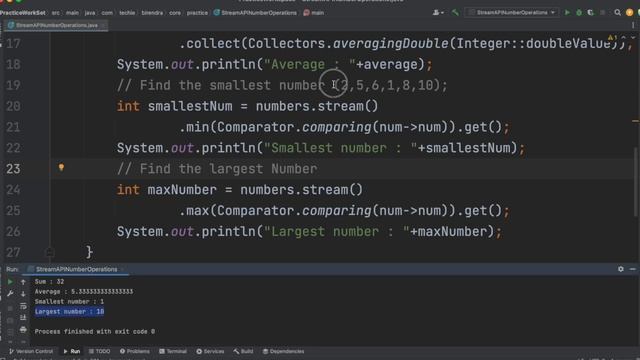Click 'Sum : 32' console output
The height and width of the screenshot is (360, 640).
49,282
